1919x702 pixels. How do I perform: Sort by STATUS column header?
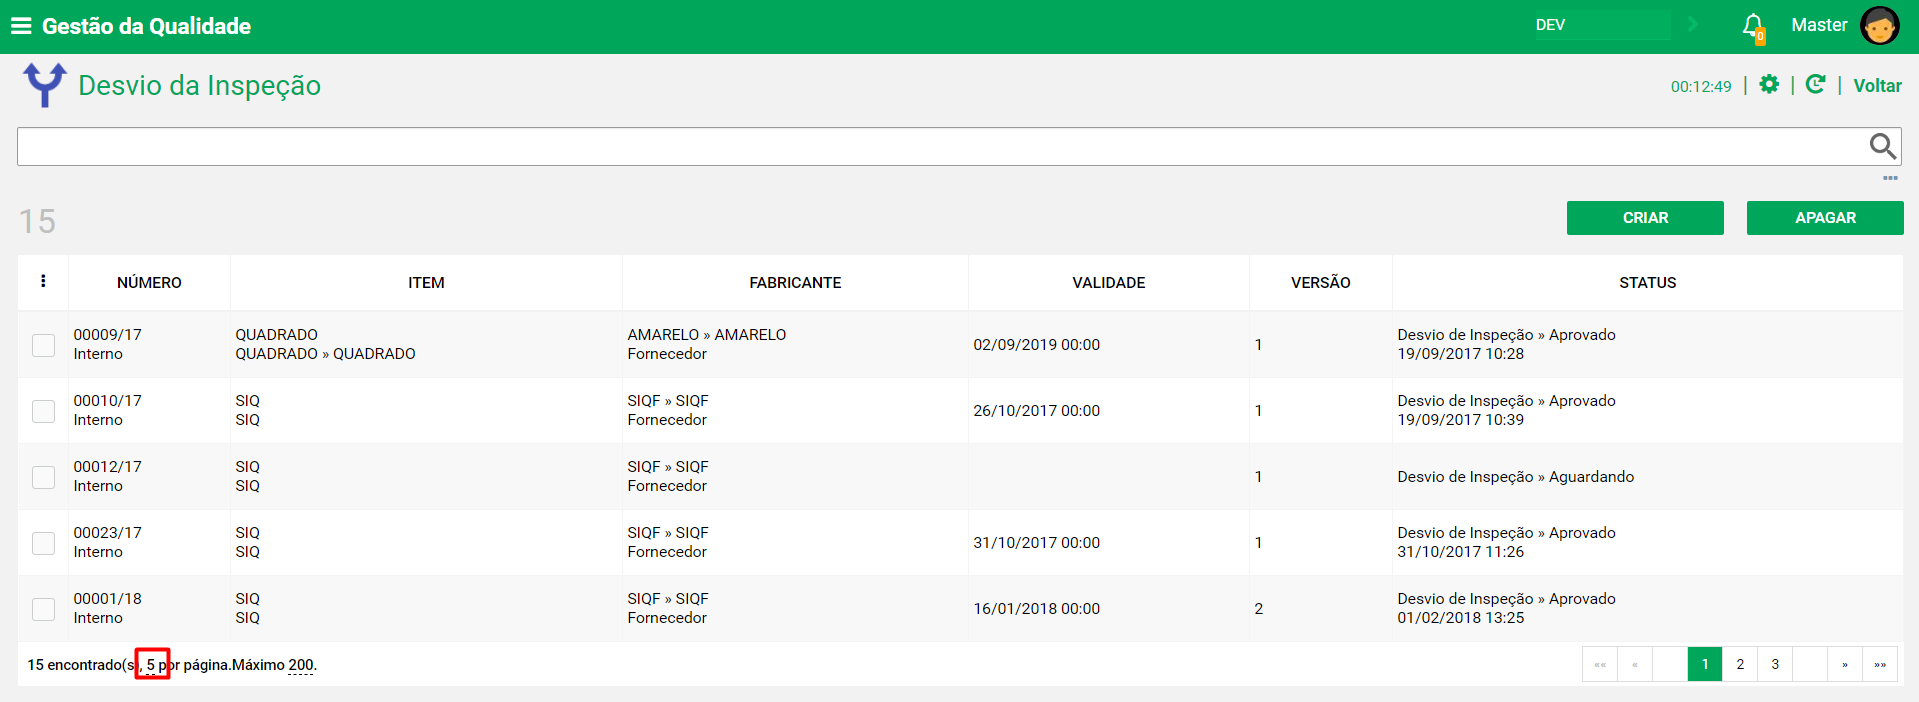click(x=1647, y=283)
